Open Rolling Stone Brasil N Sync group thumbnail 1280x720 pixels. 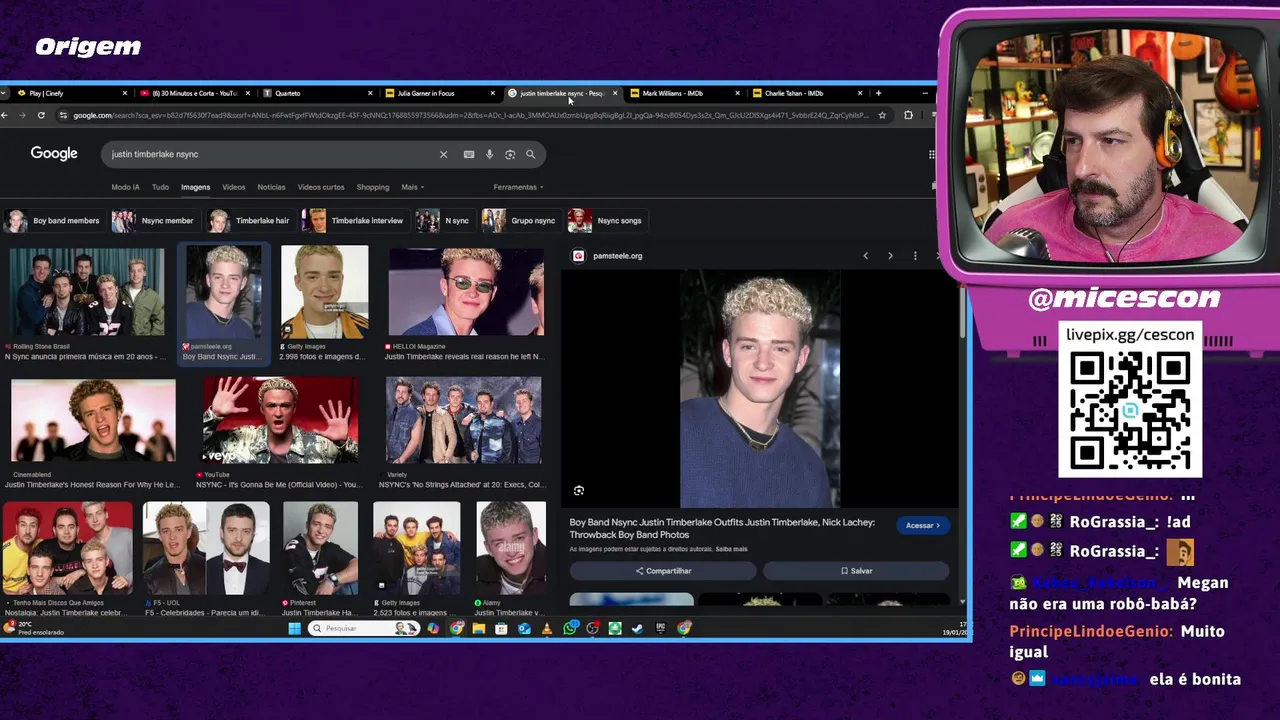[x=87, y=291]
